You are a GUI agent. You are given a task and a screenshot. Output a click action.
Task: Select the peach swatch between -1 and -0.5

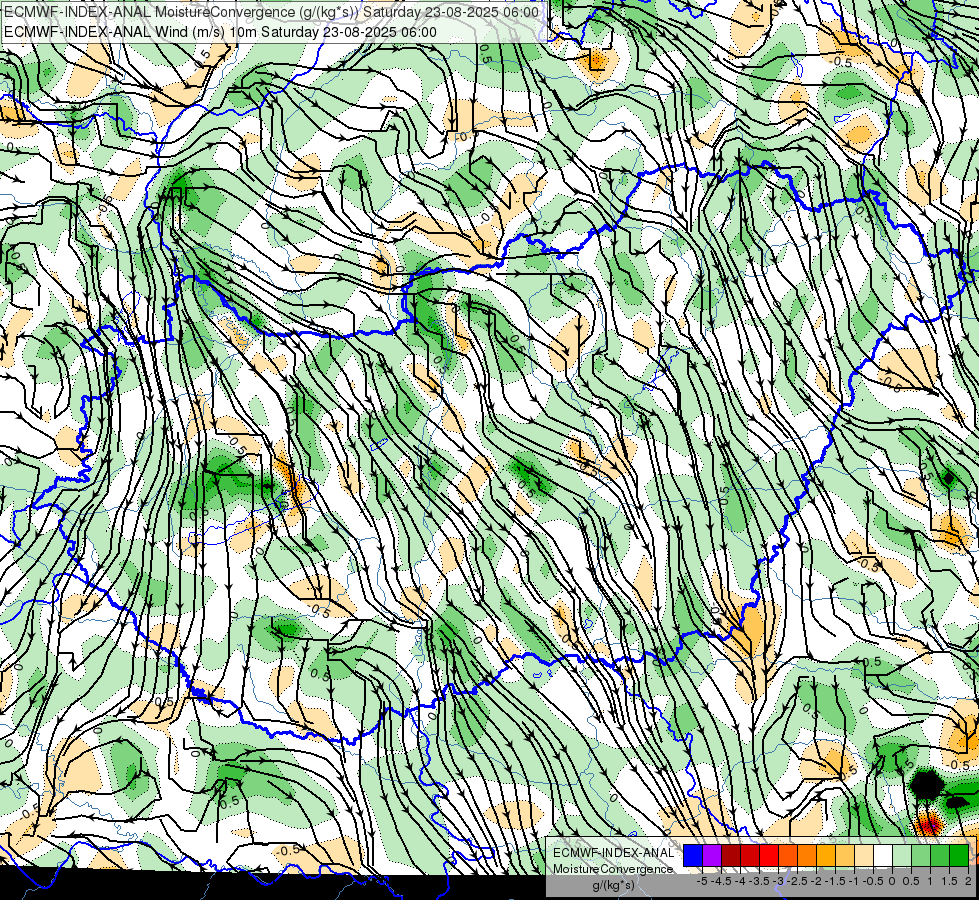[x=864, y=856]
